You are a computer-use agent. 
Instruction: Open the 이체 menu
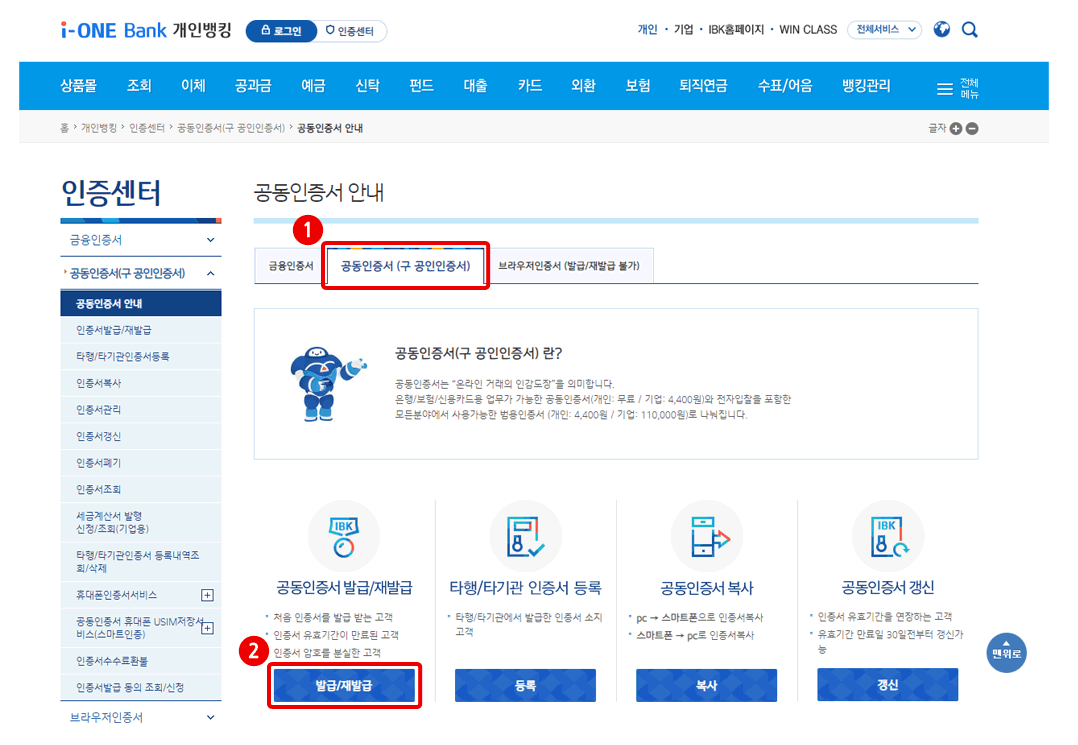(x=193, y=86)
